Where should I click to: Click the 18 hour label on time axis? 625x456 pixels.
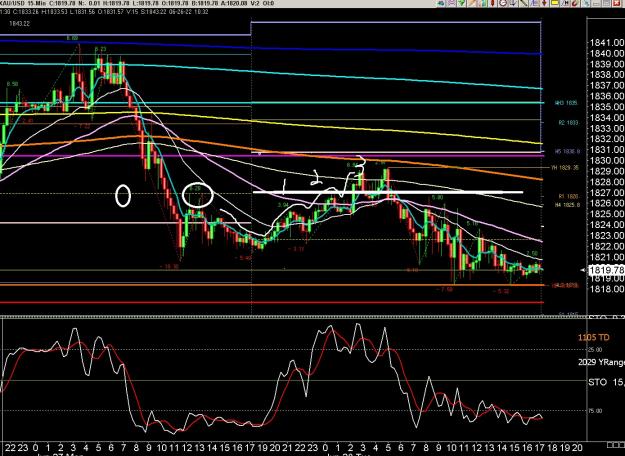coord(553,448)
